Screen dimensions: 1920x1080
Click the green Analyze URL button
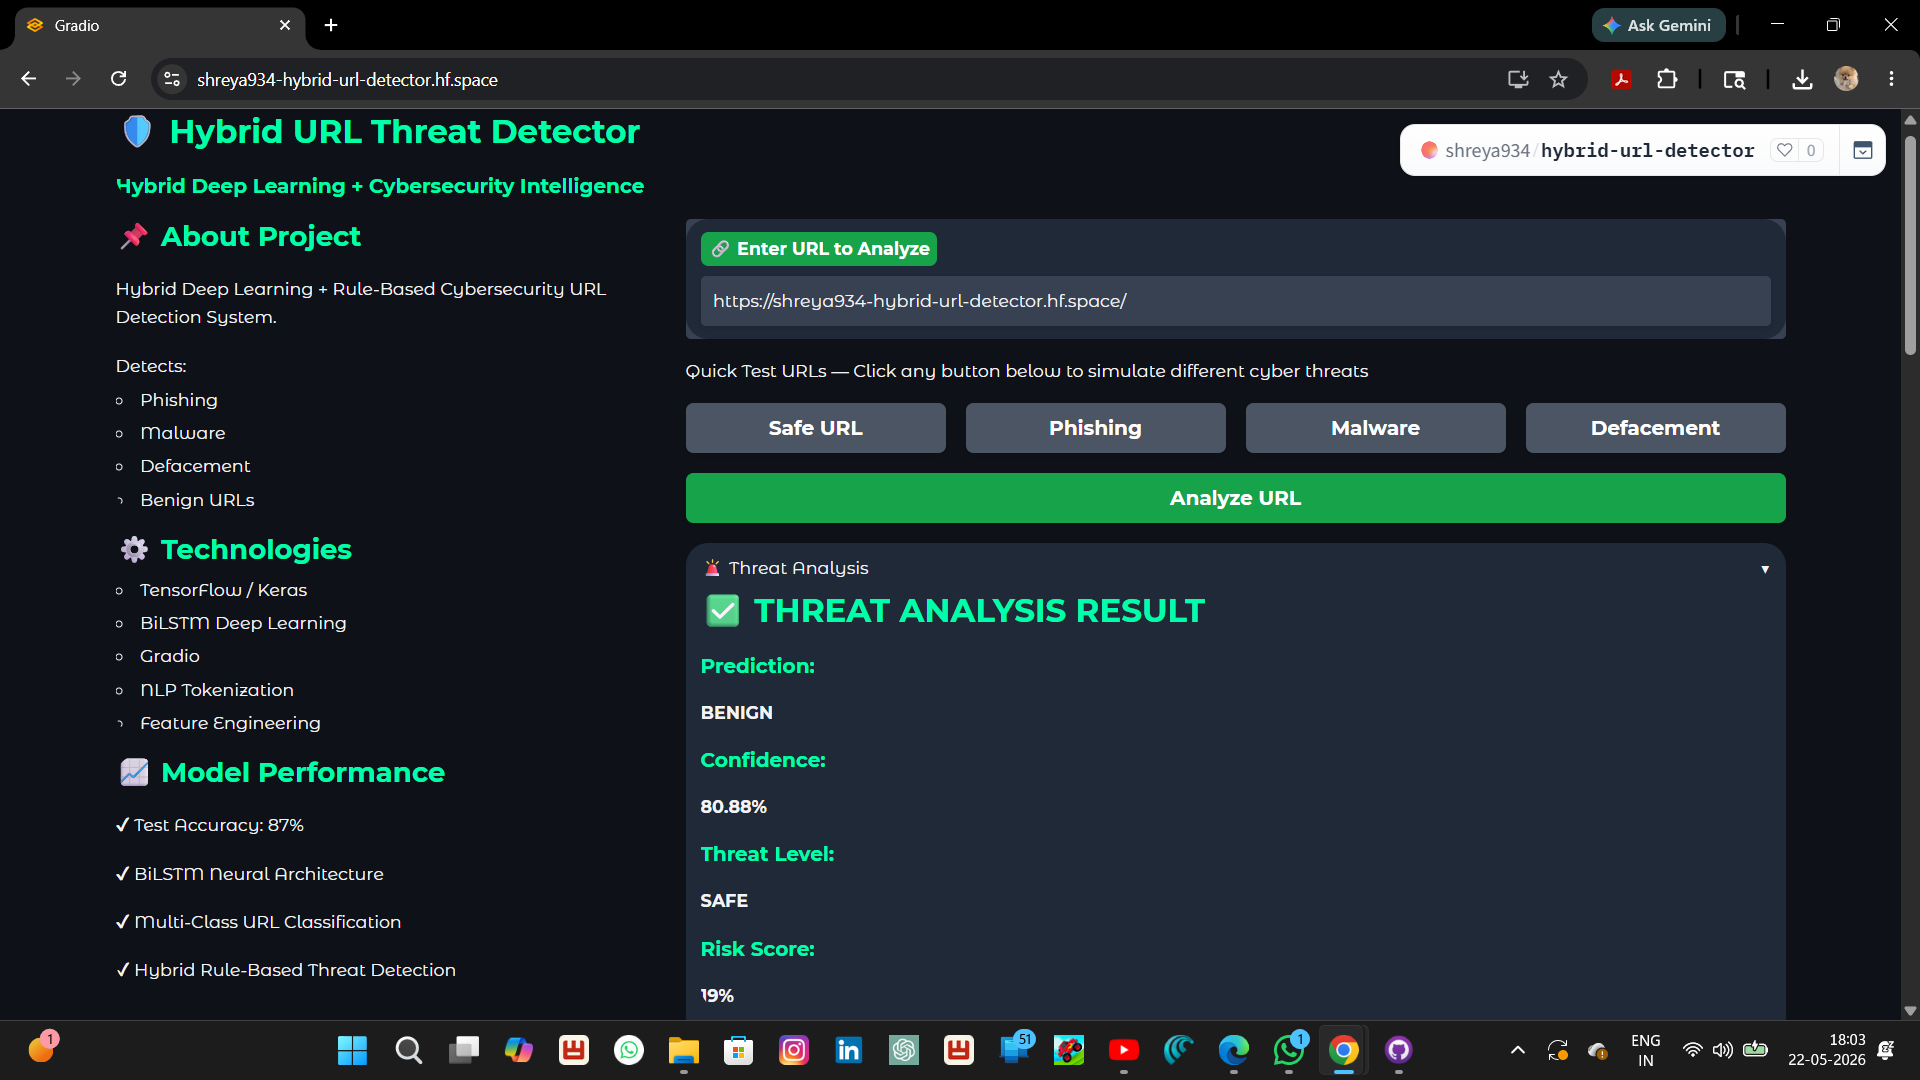point(1235,498)
